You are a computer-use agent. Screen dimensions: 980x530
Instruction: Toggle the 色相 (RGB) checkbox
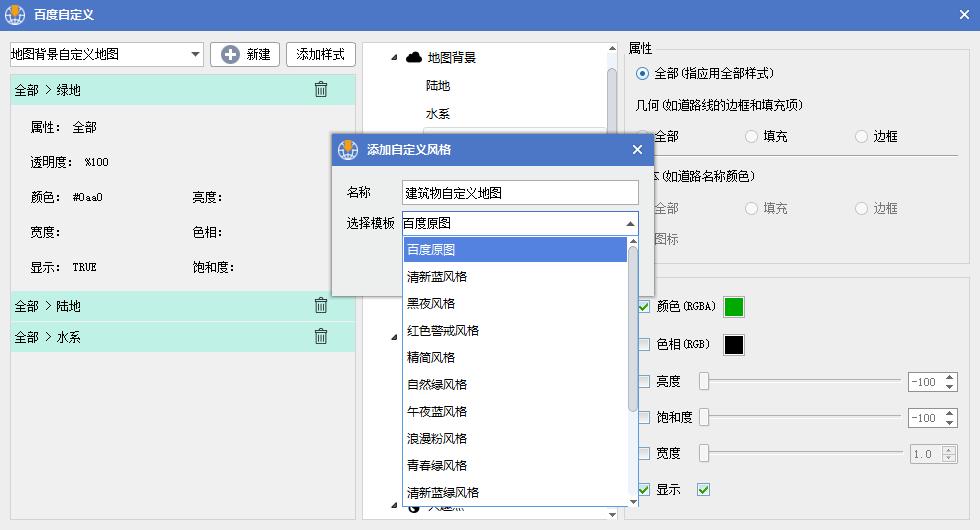tap(644, 344)
